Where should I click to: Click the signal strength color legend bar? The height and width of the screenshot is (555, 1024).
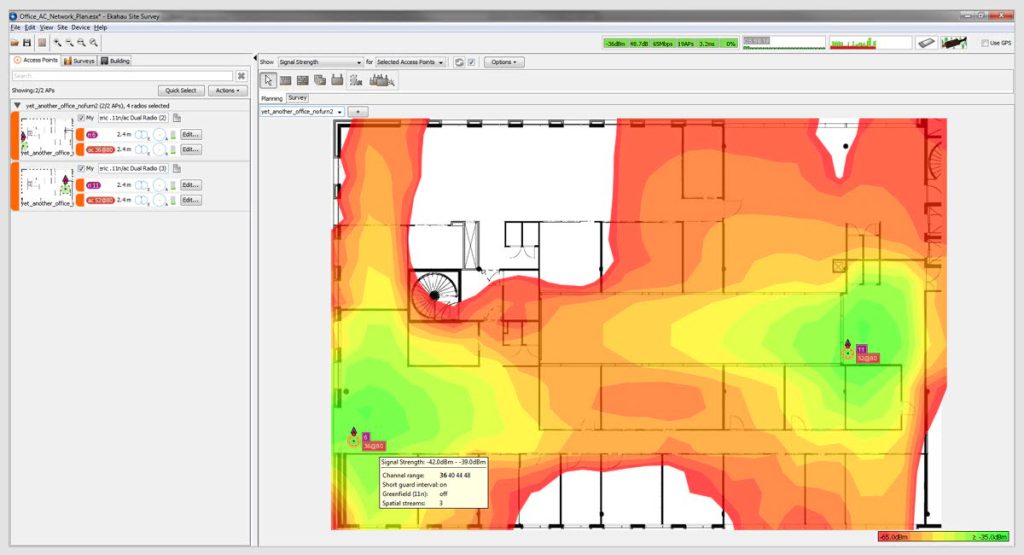click(944, 537)
